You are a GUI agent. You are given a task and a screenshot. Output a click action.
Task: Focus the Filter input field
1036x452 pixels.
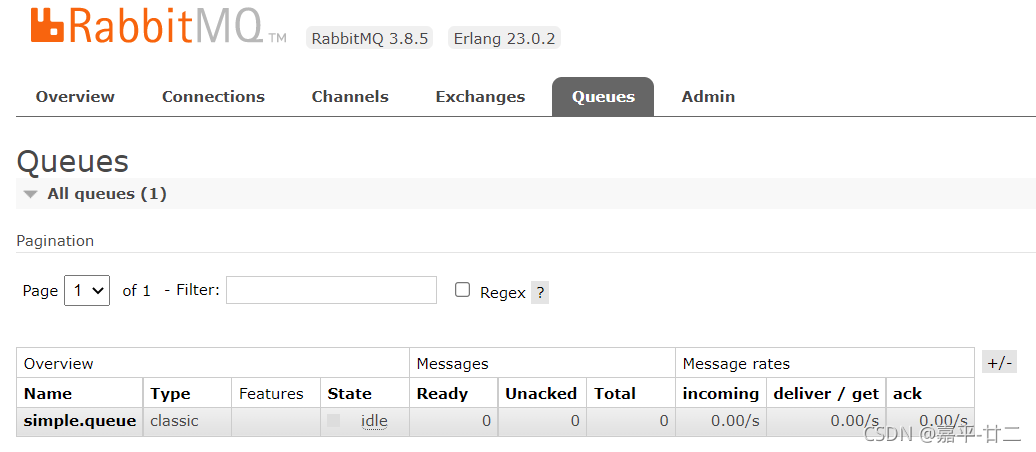pos(331,290)
